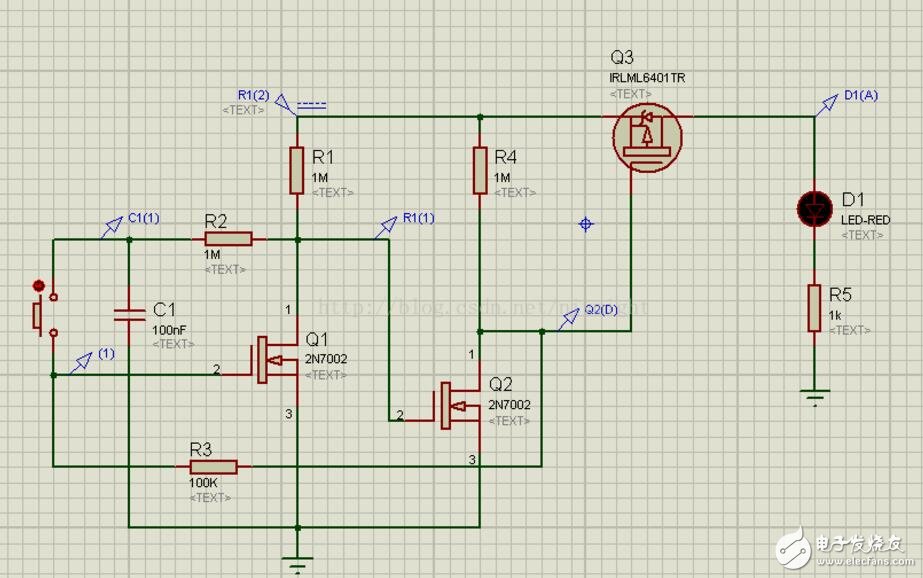Click the '2N7002' label beside Q1
Screen dimensions: 923x578
pyautogui.click(x=326, y=359)
